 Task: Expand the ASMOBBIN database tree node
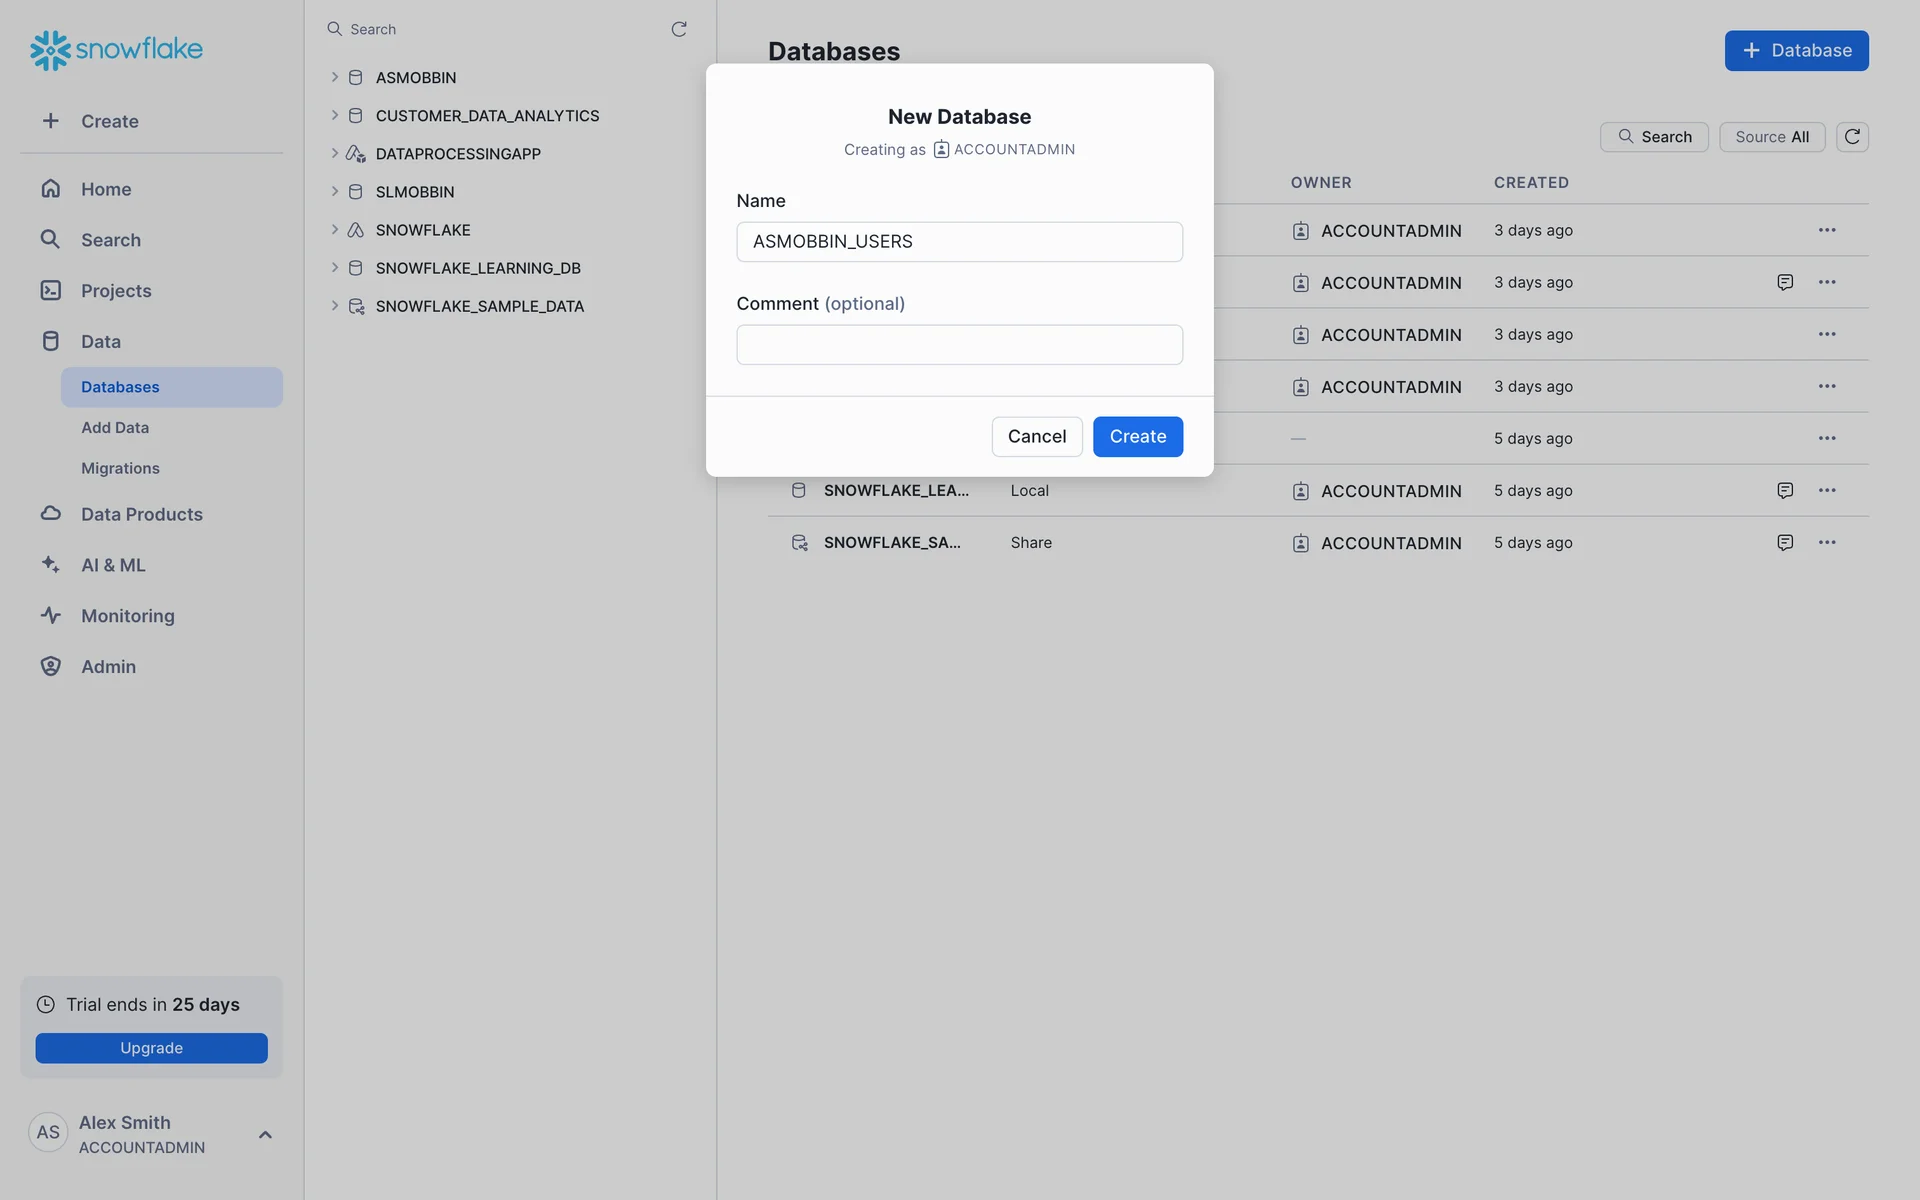pyautogui.click(x=335, y=77)
